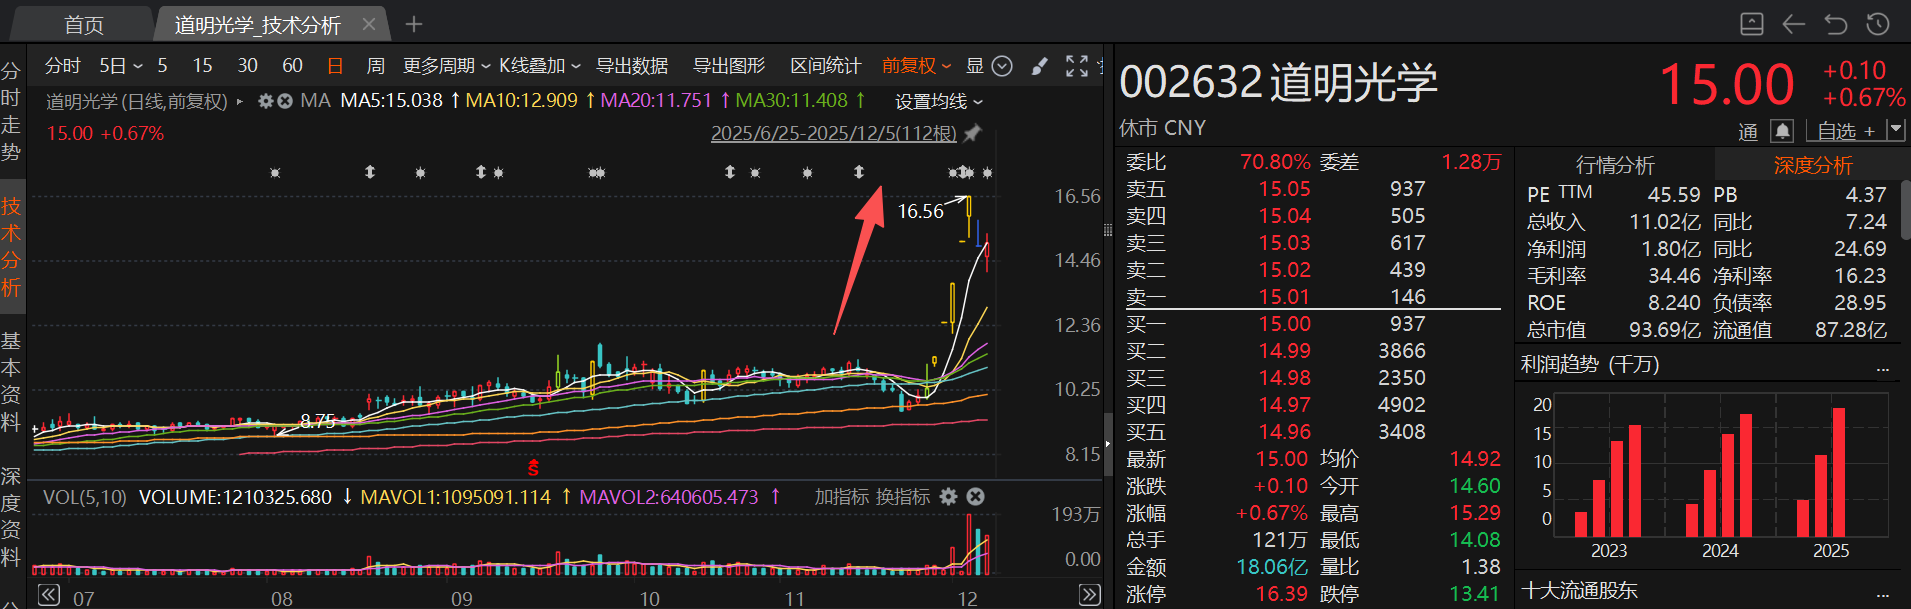The width and height of the screenshot is (1911, 609).
Task: Click the 卖一 price 15.01
Action: [1284, 297]
